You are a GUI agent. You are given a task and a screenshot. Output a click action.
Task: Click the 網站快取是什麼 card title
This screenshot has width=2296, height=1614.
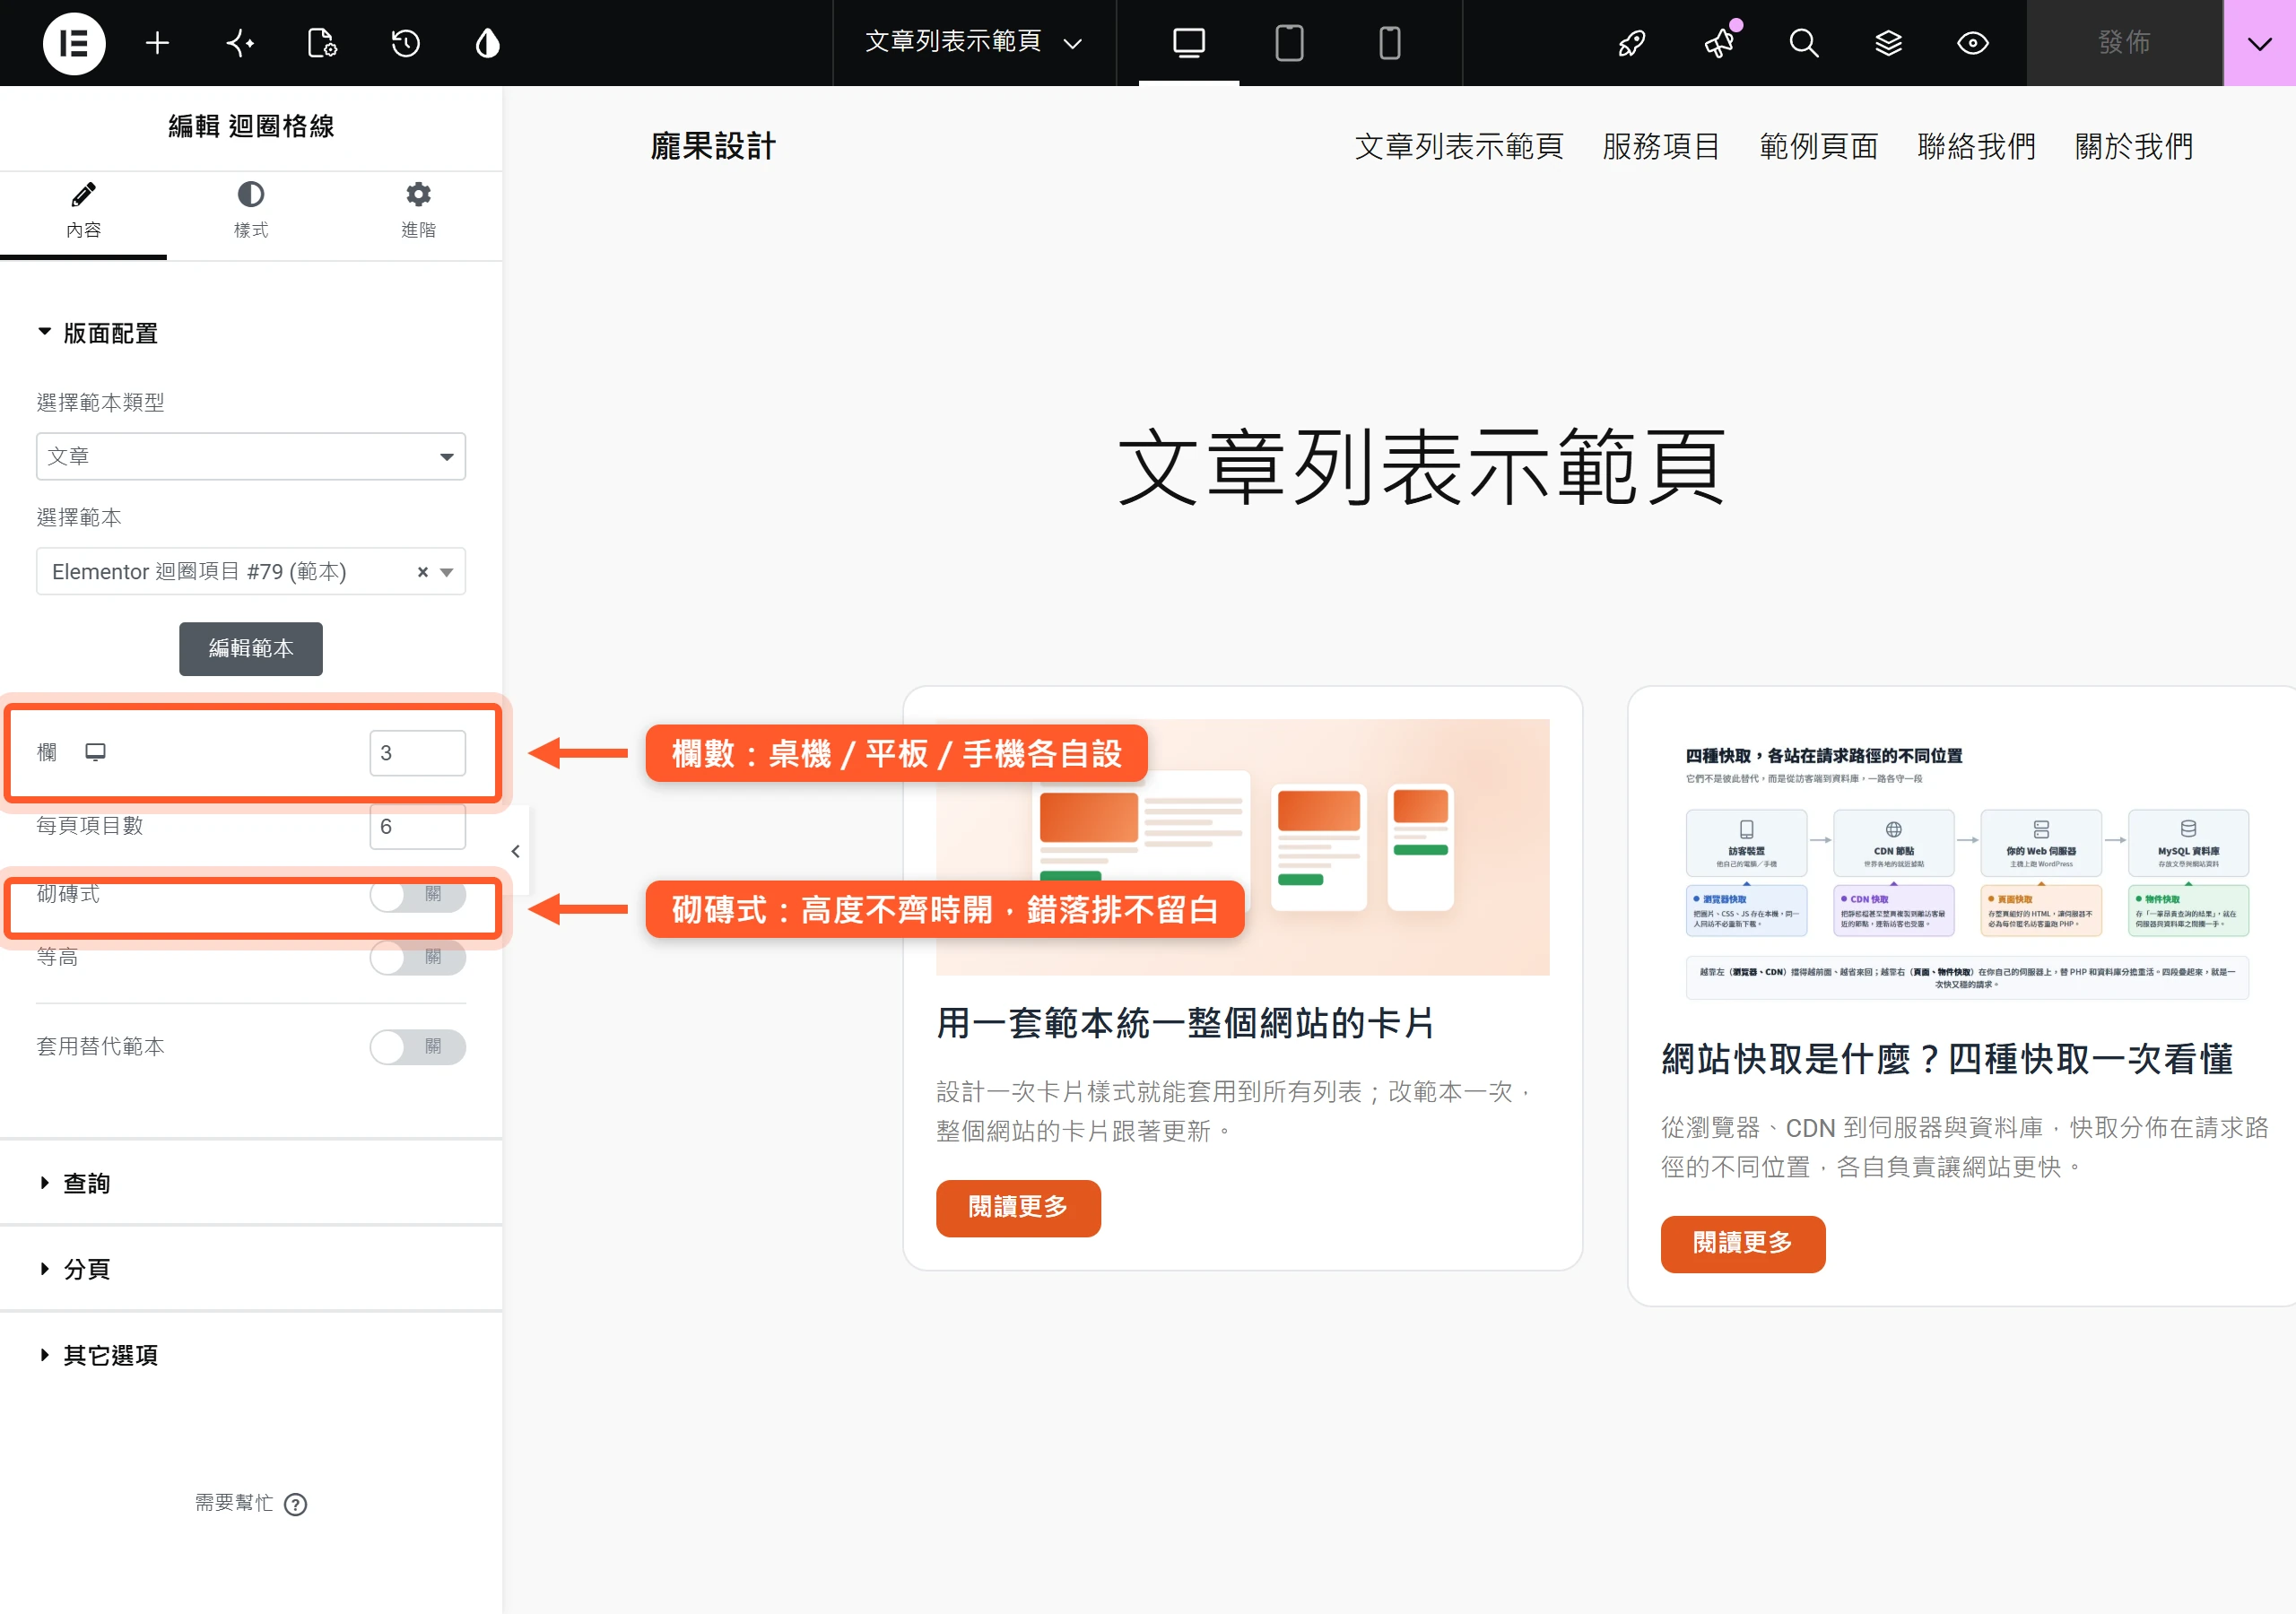pos(1947,1059)
